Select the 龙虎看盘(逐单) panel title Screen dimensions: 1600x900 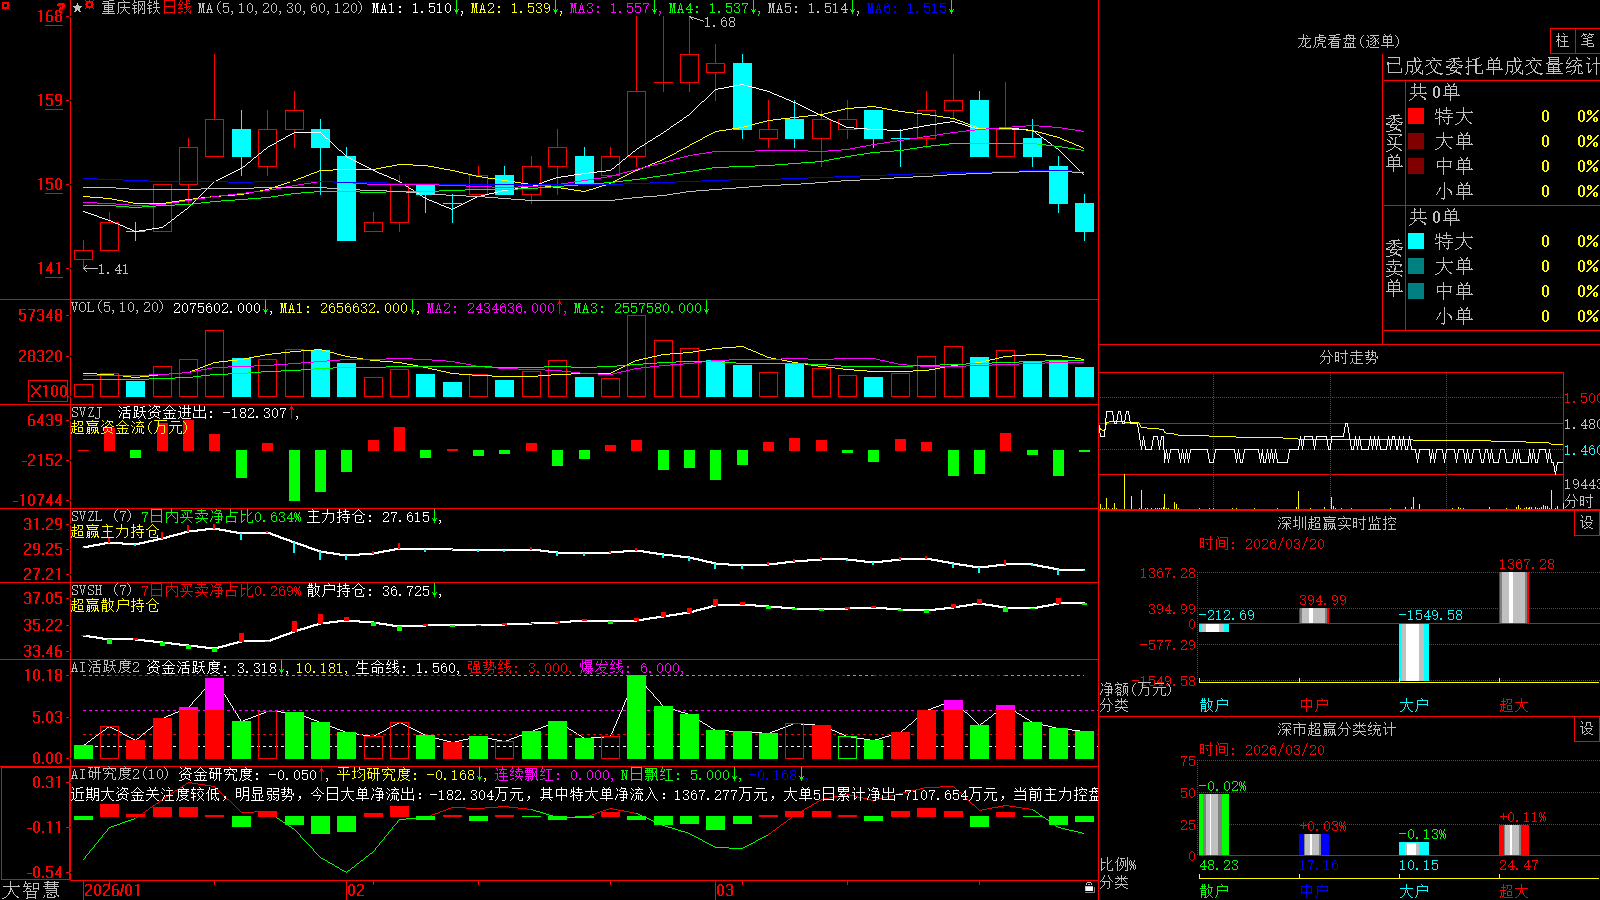[1348, 41]
